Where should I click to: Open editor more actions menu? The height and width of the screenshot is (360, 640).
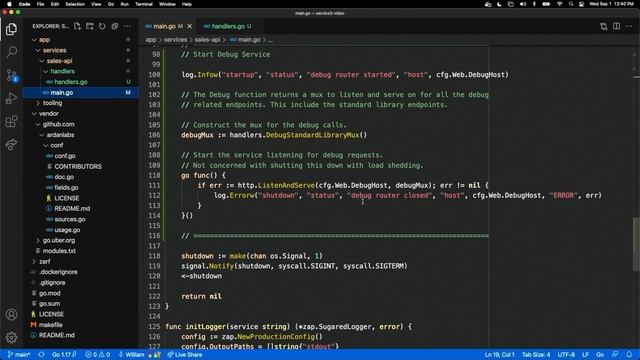click(629, 26)
